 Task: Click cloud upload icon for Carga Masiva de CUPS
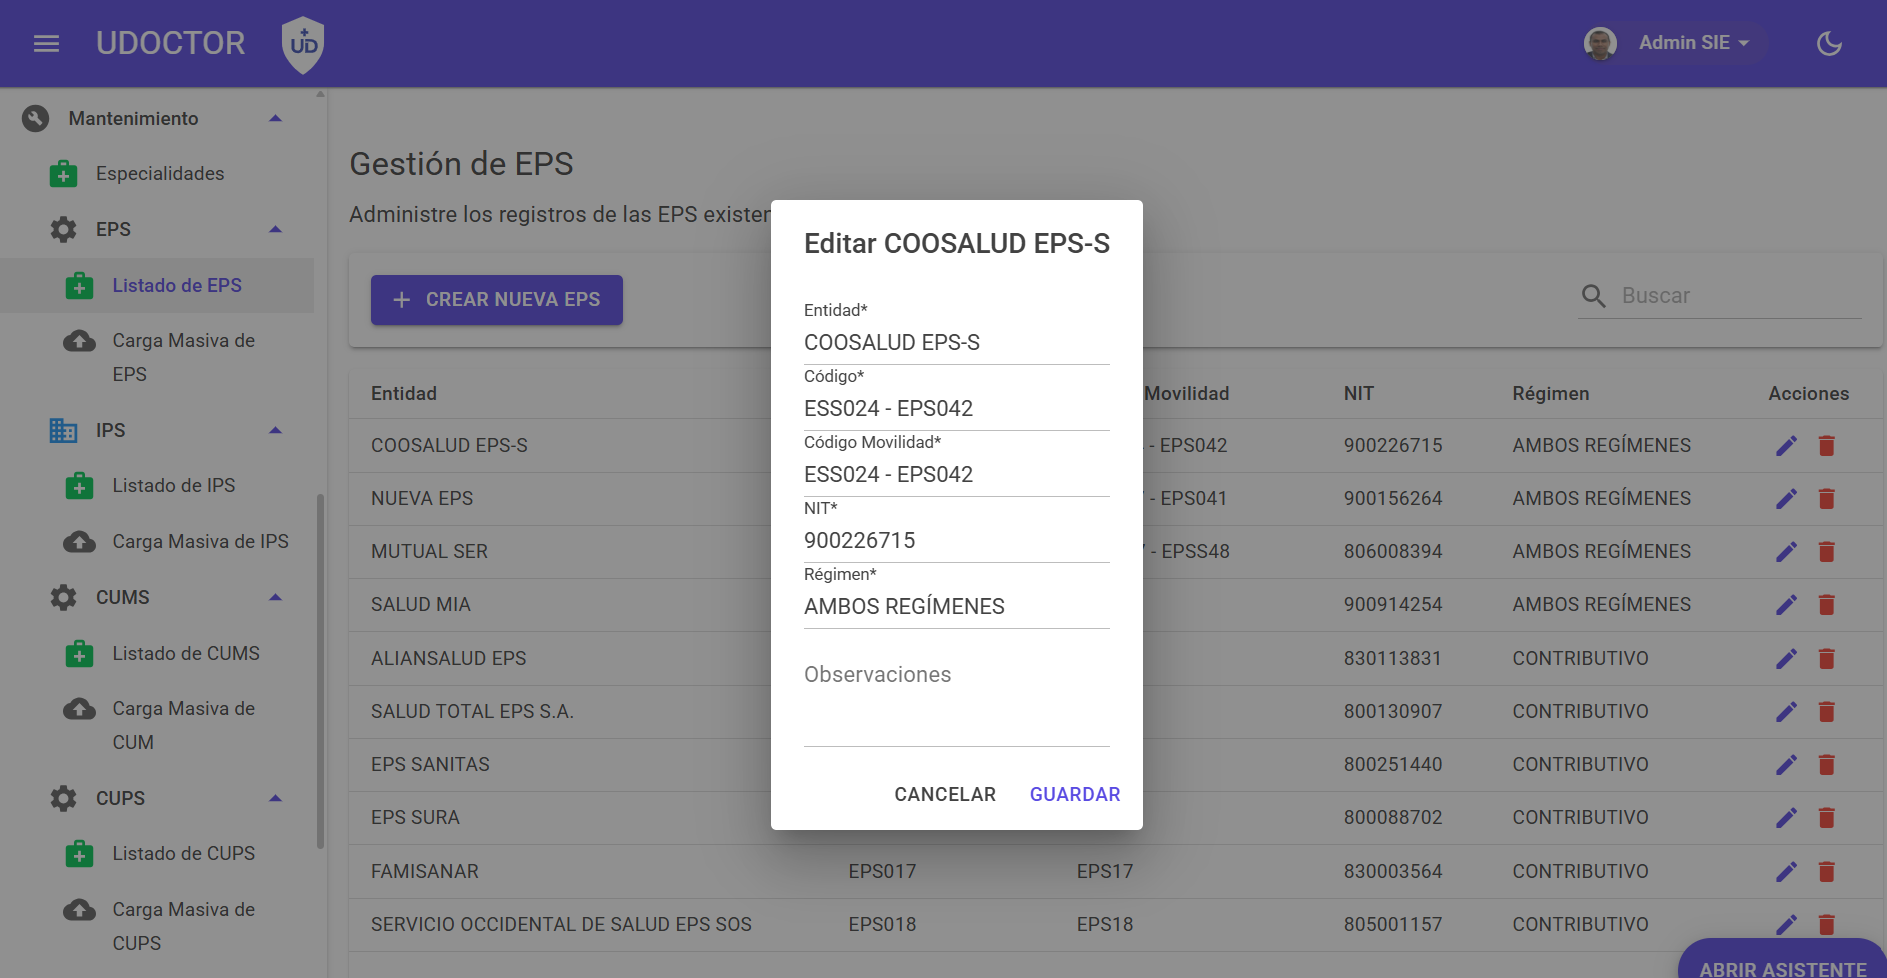click(79, 910)
